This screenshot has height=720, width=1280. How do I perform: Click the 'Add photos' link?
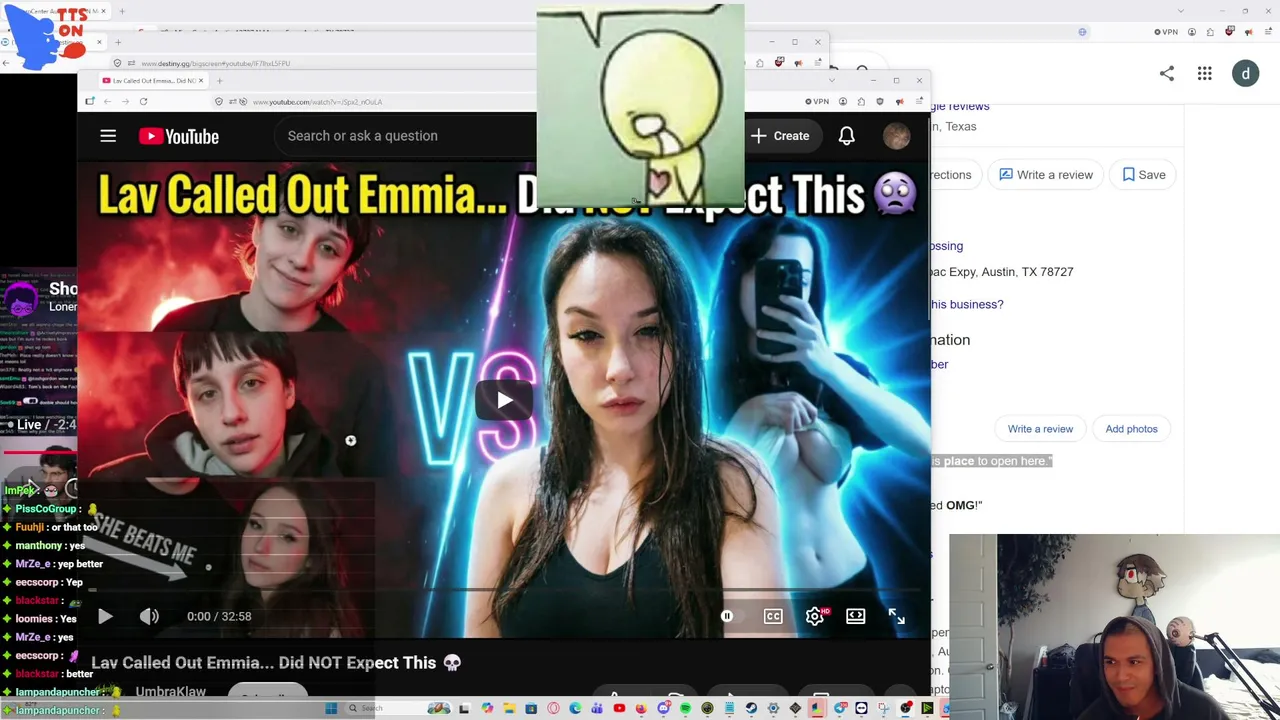[1131, 429]
